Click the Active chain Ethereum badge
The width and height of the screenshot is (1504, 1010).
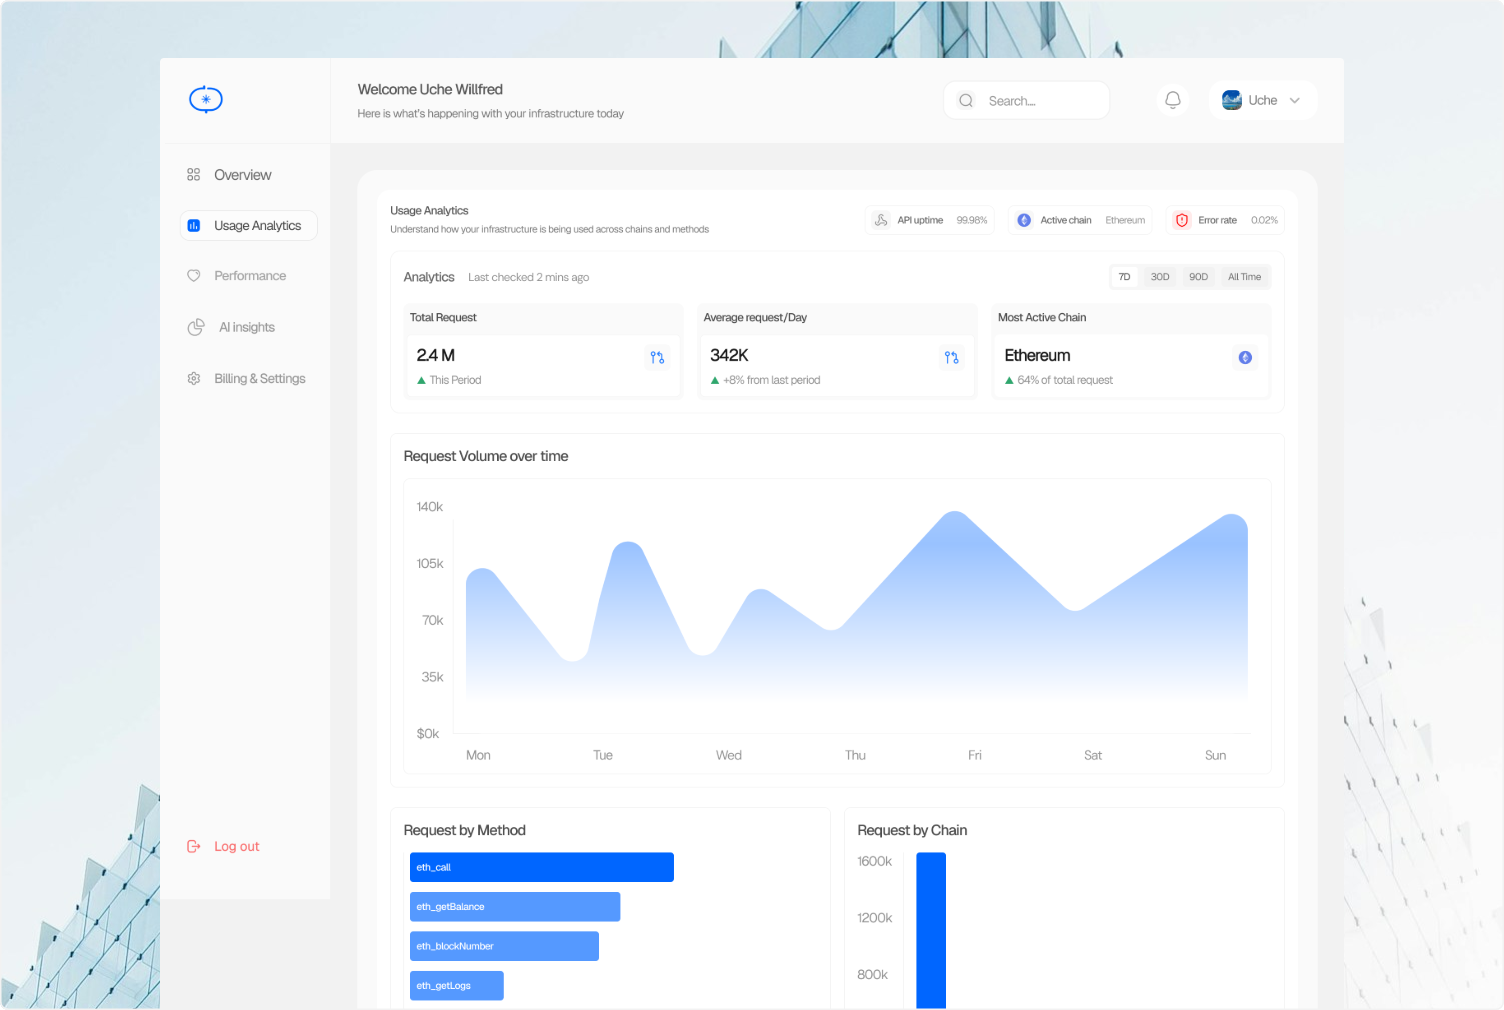coord(1080,220)
